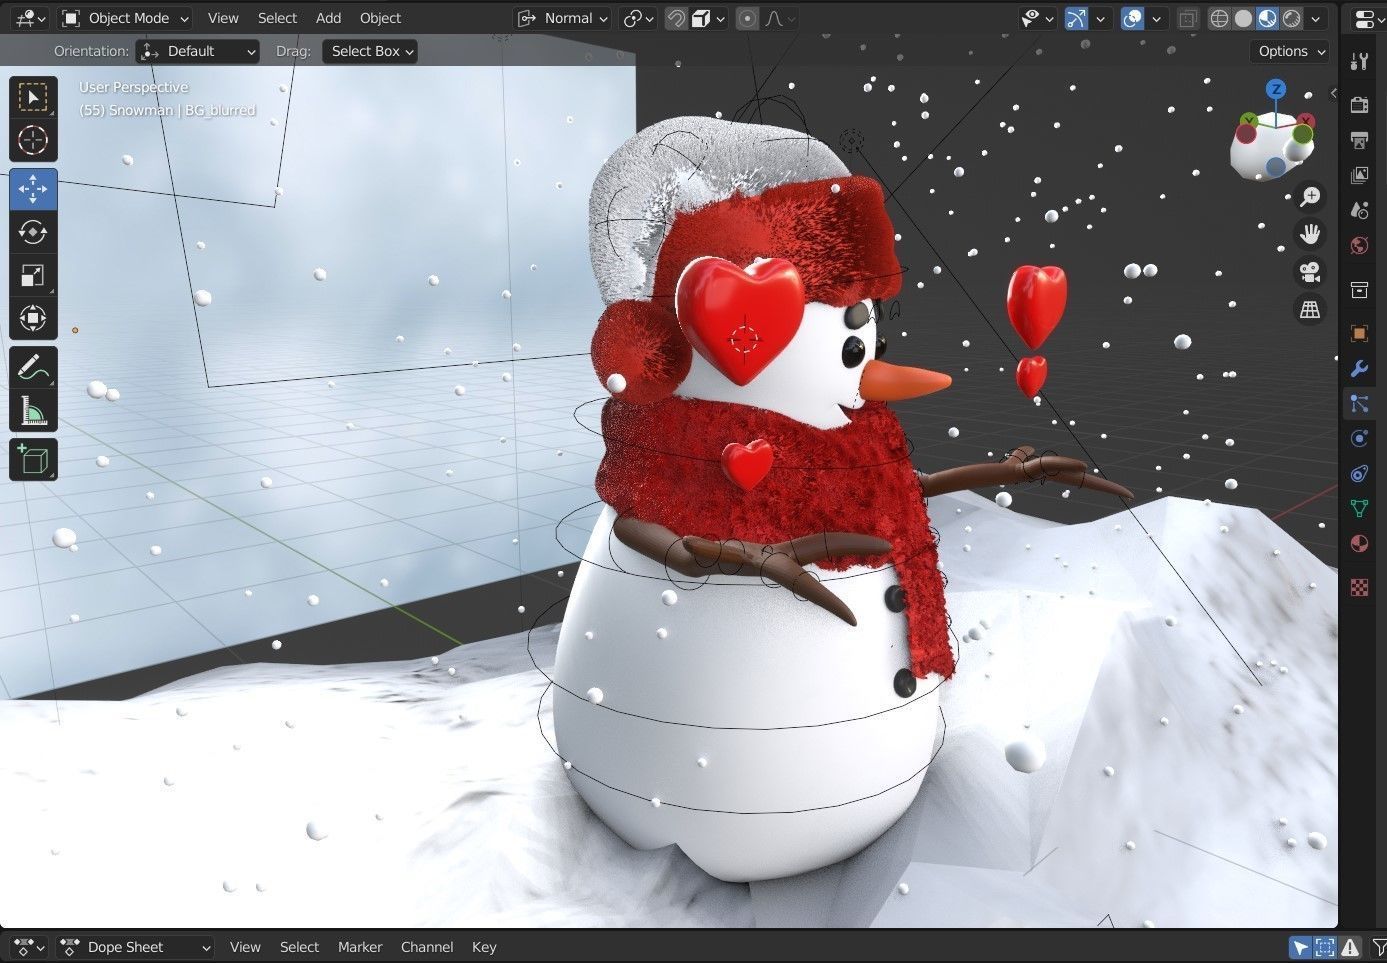Screen dimensions: 1387x963
Task: Select the Rotate tool
Action: point(33,232)
